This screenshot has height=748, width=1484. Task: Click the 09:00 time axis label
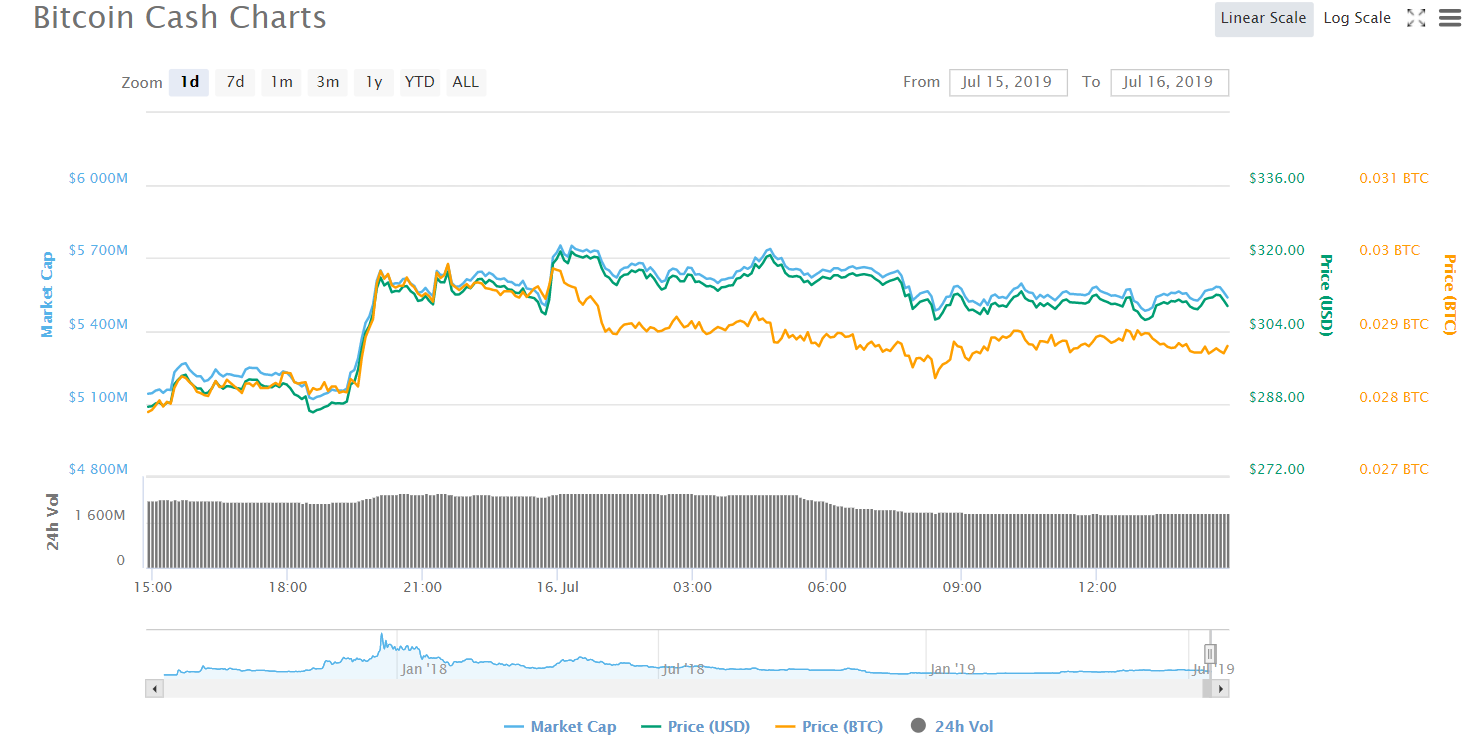click(962, 587)
